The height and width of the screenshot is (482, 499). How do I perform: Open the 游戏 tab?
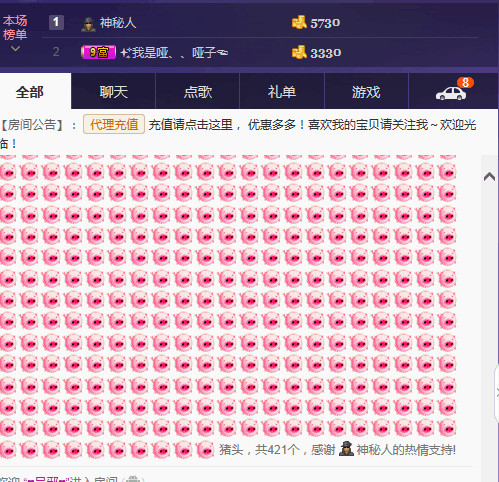[x=366, y=91]
